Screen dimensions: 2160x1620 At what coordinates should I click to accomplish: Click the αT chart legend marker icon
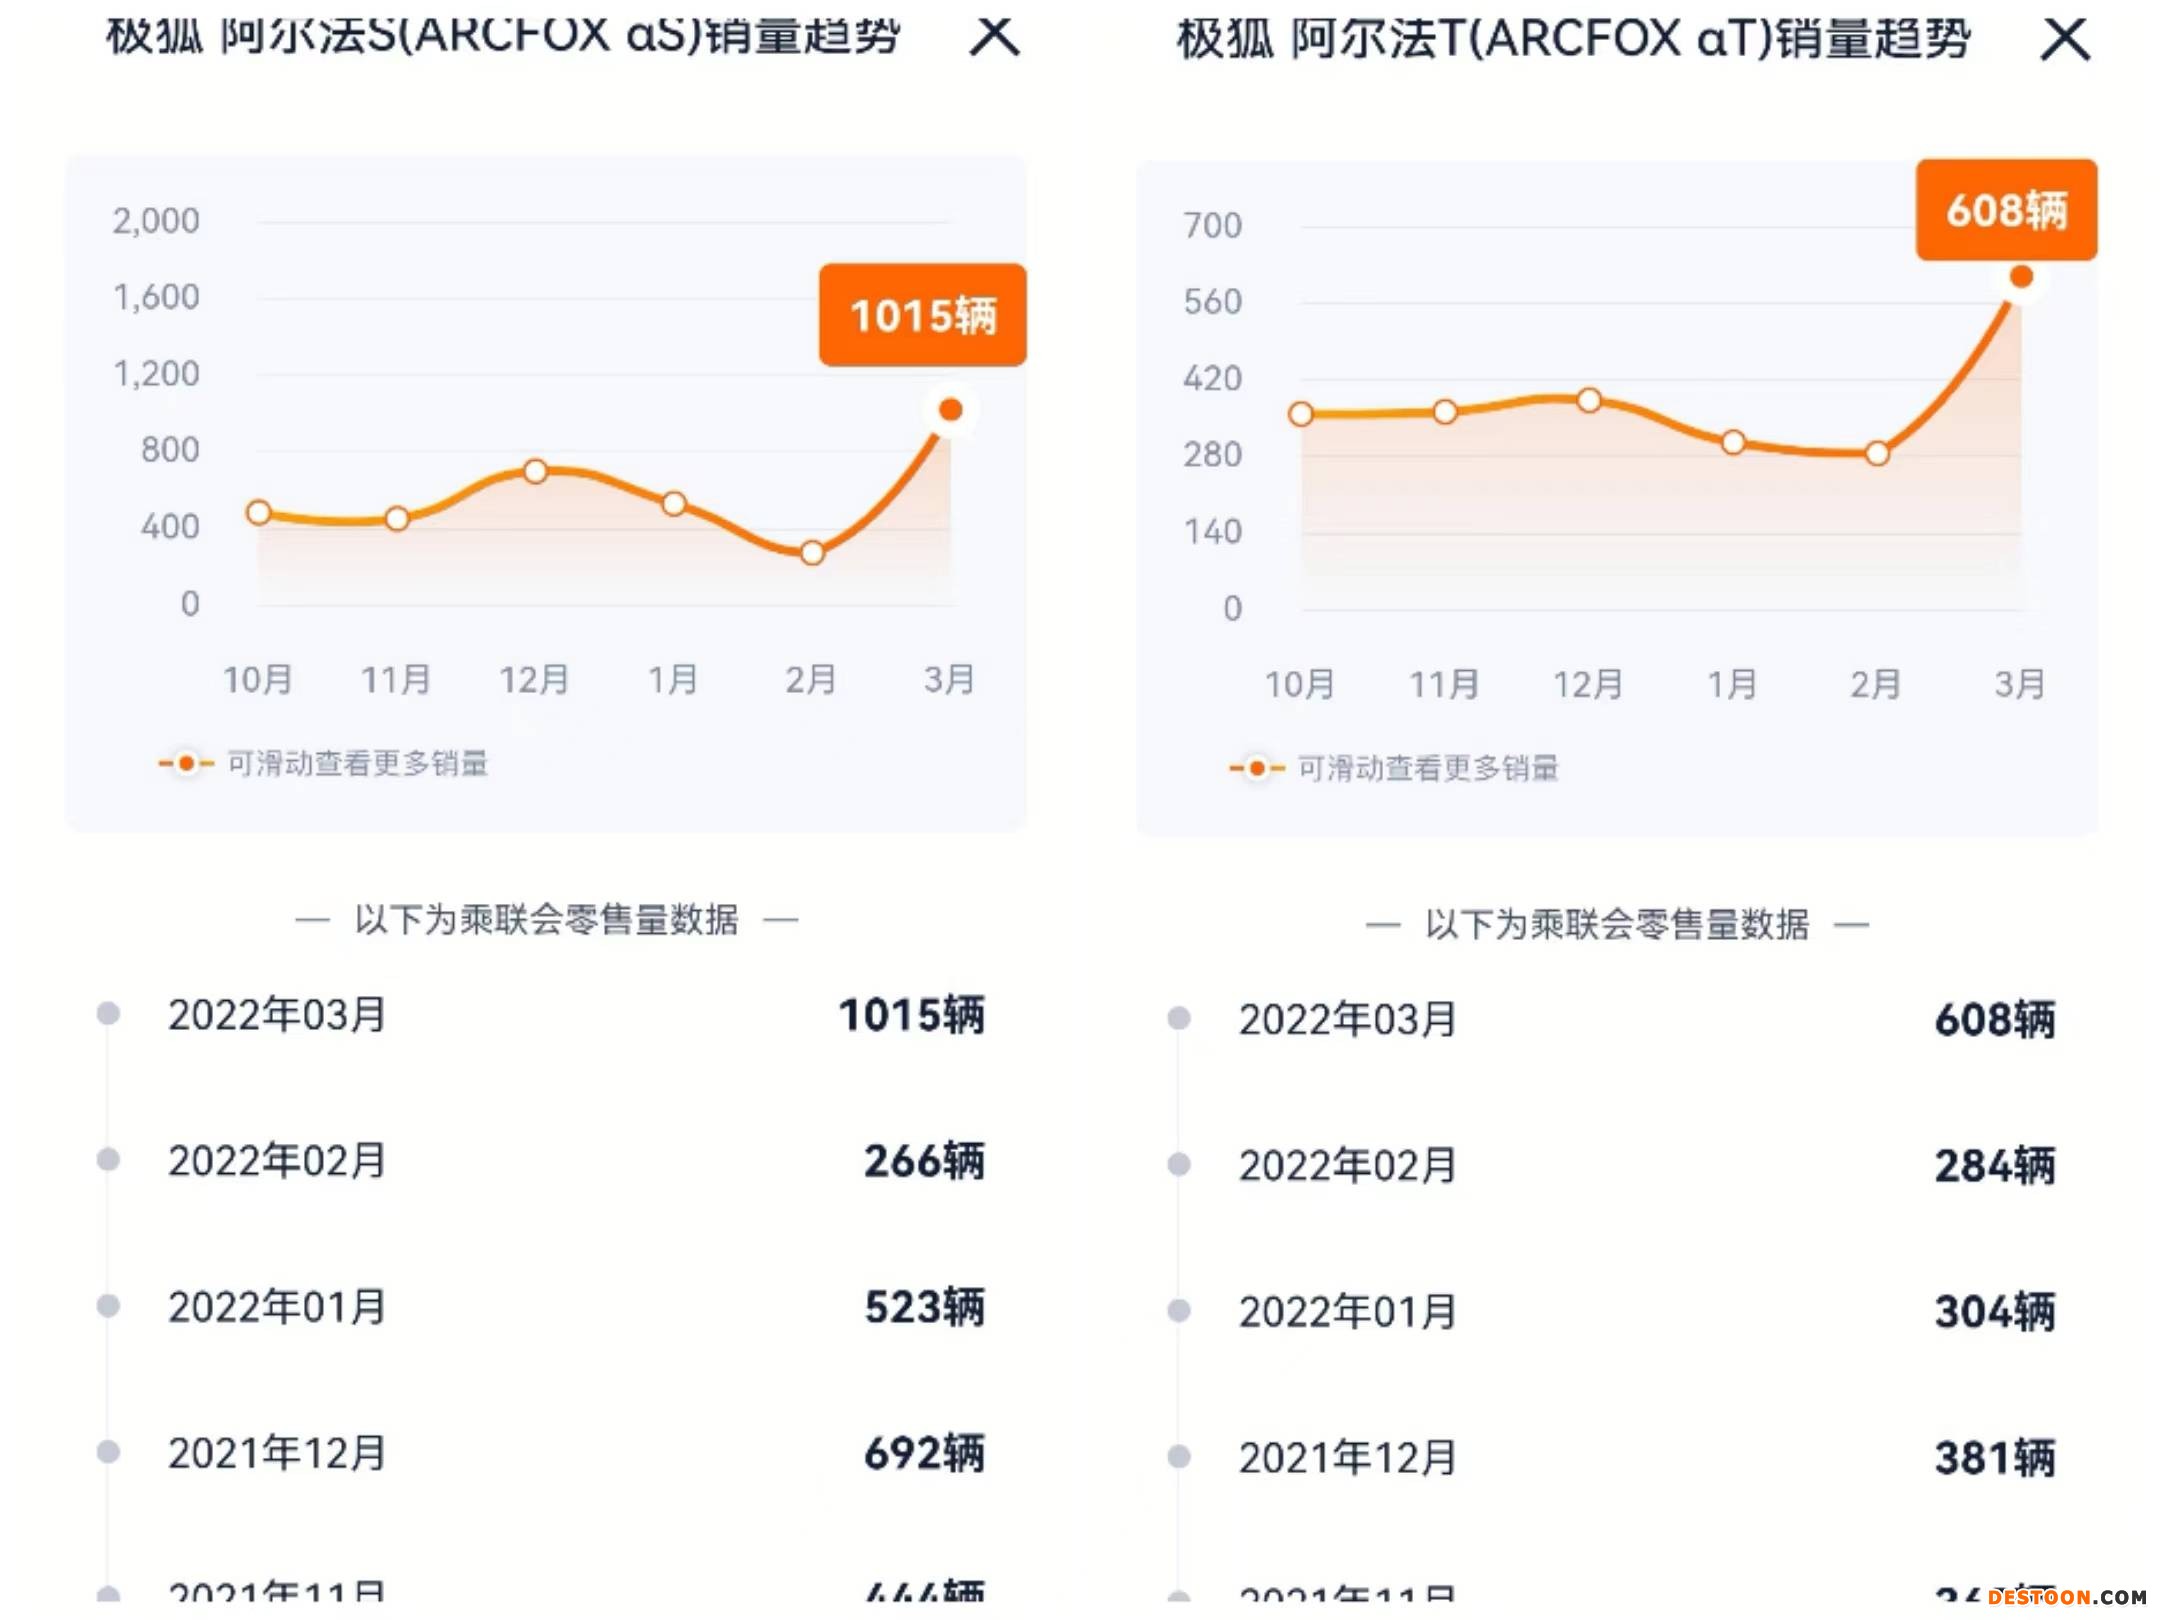tap(1257, 768)
